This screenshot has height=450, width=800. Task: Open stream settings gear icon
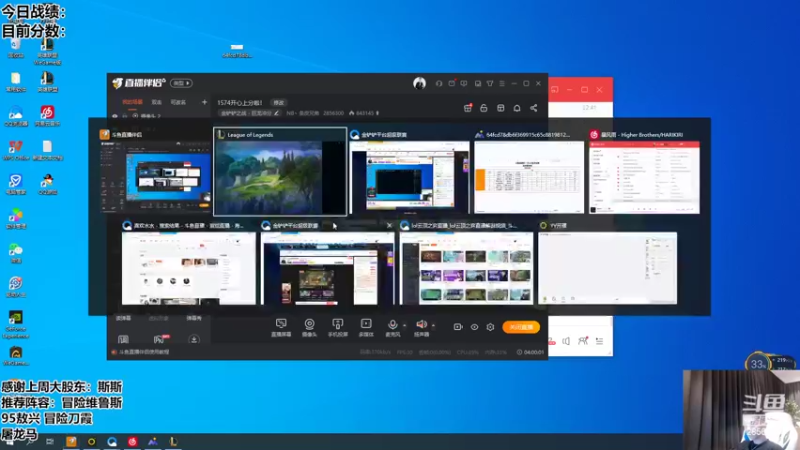(x=490, y=327)
